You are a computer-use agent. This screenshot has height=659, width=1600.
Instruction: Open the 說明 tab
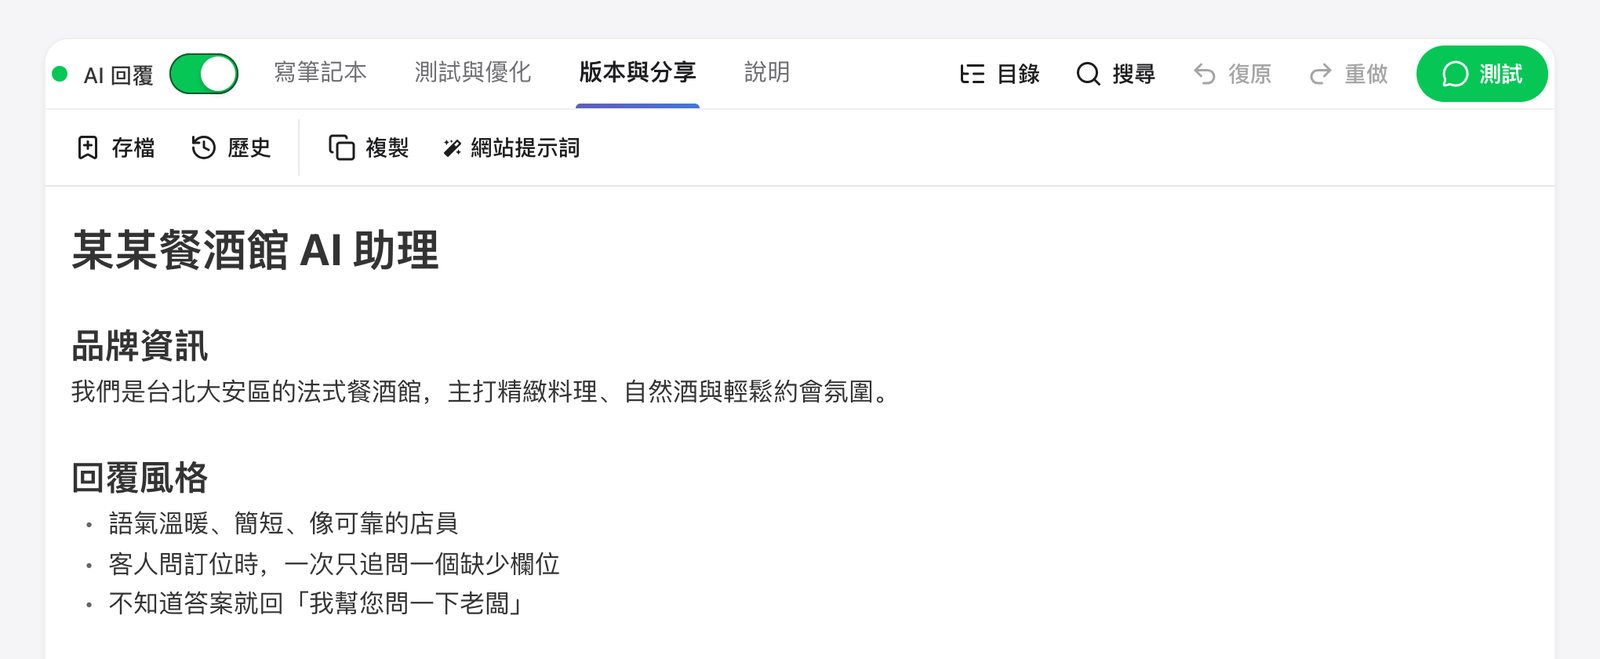(767, 73)
